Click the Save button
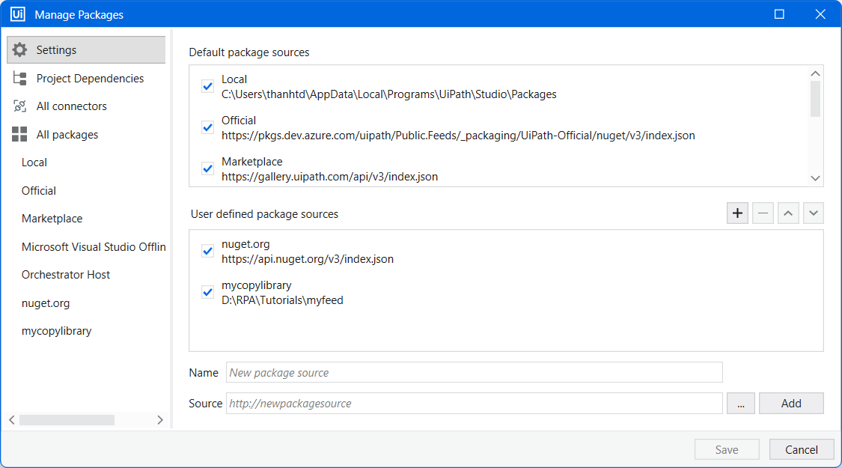Image resolution: width=842 pixels, height=468 pixels. coord(727,450)
